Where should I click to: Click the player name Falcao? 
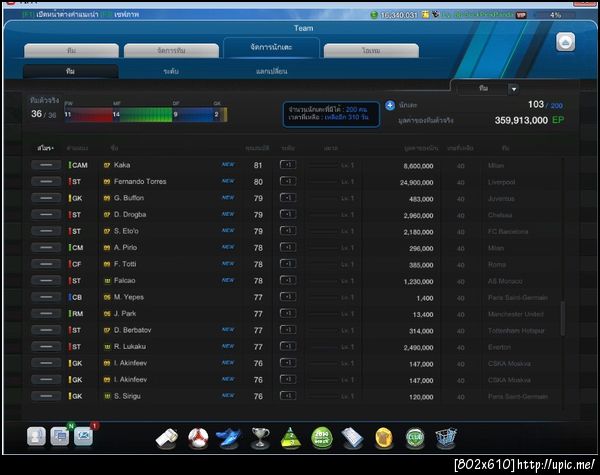coord(124,281)
